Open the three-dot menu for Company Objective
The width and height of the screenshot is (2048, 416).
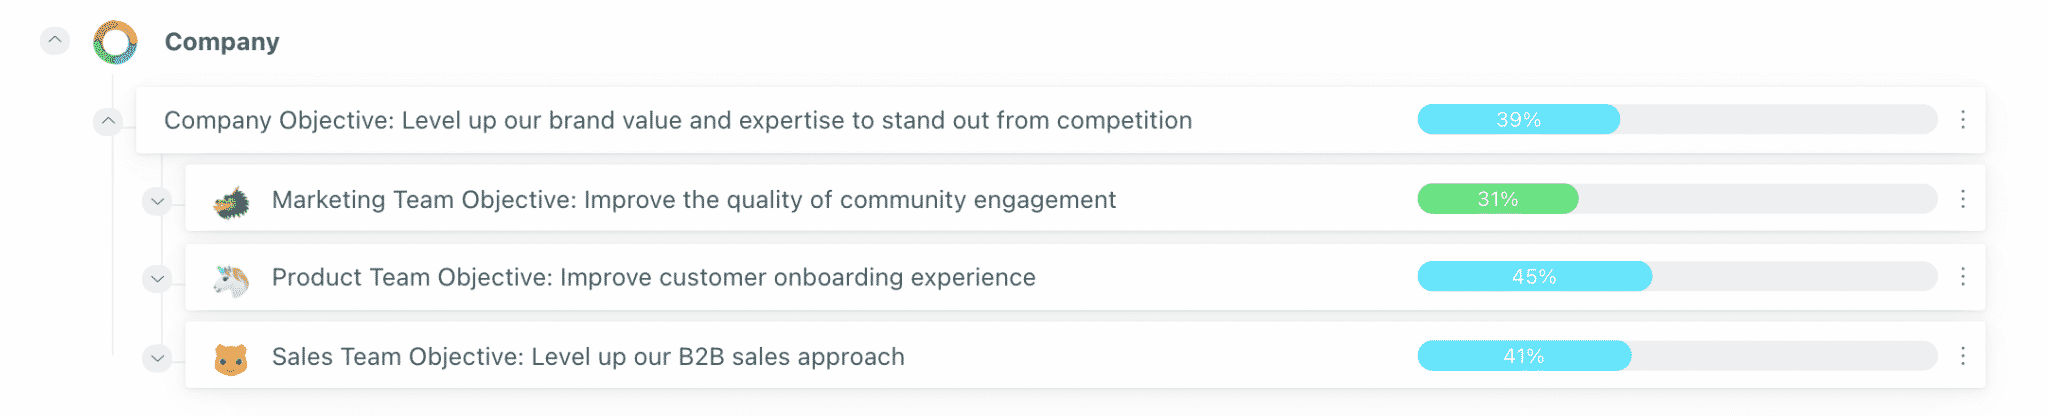[1963, 120]
